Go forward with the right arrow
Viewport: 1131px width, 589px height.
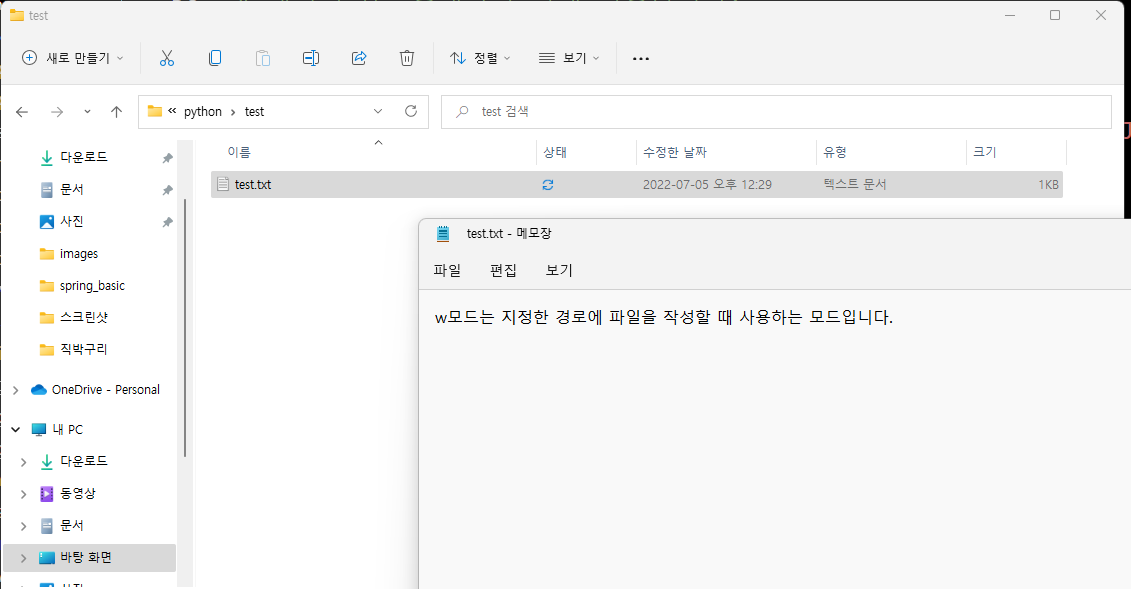[57, 112]
